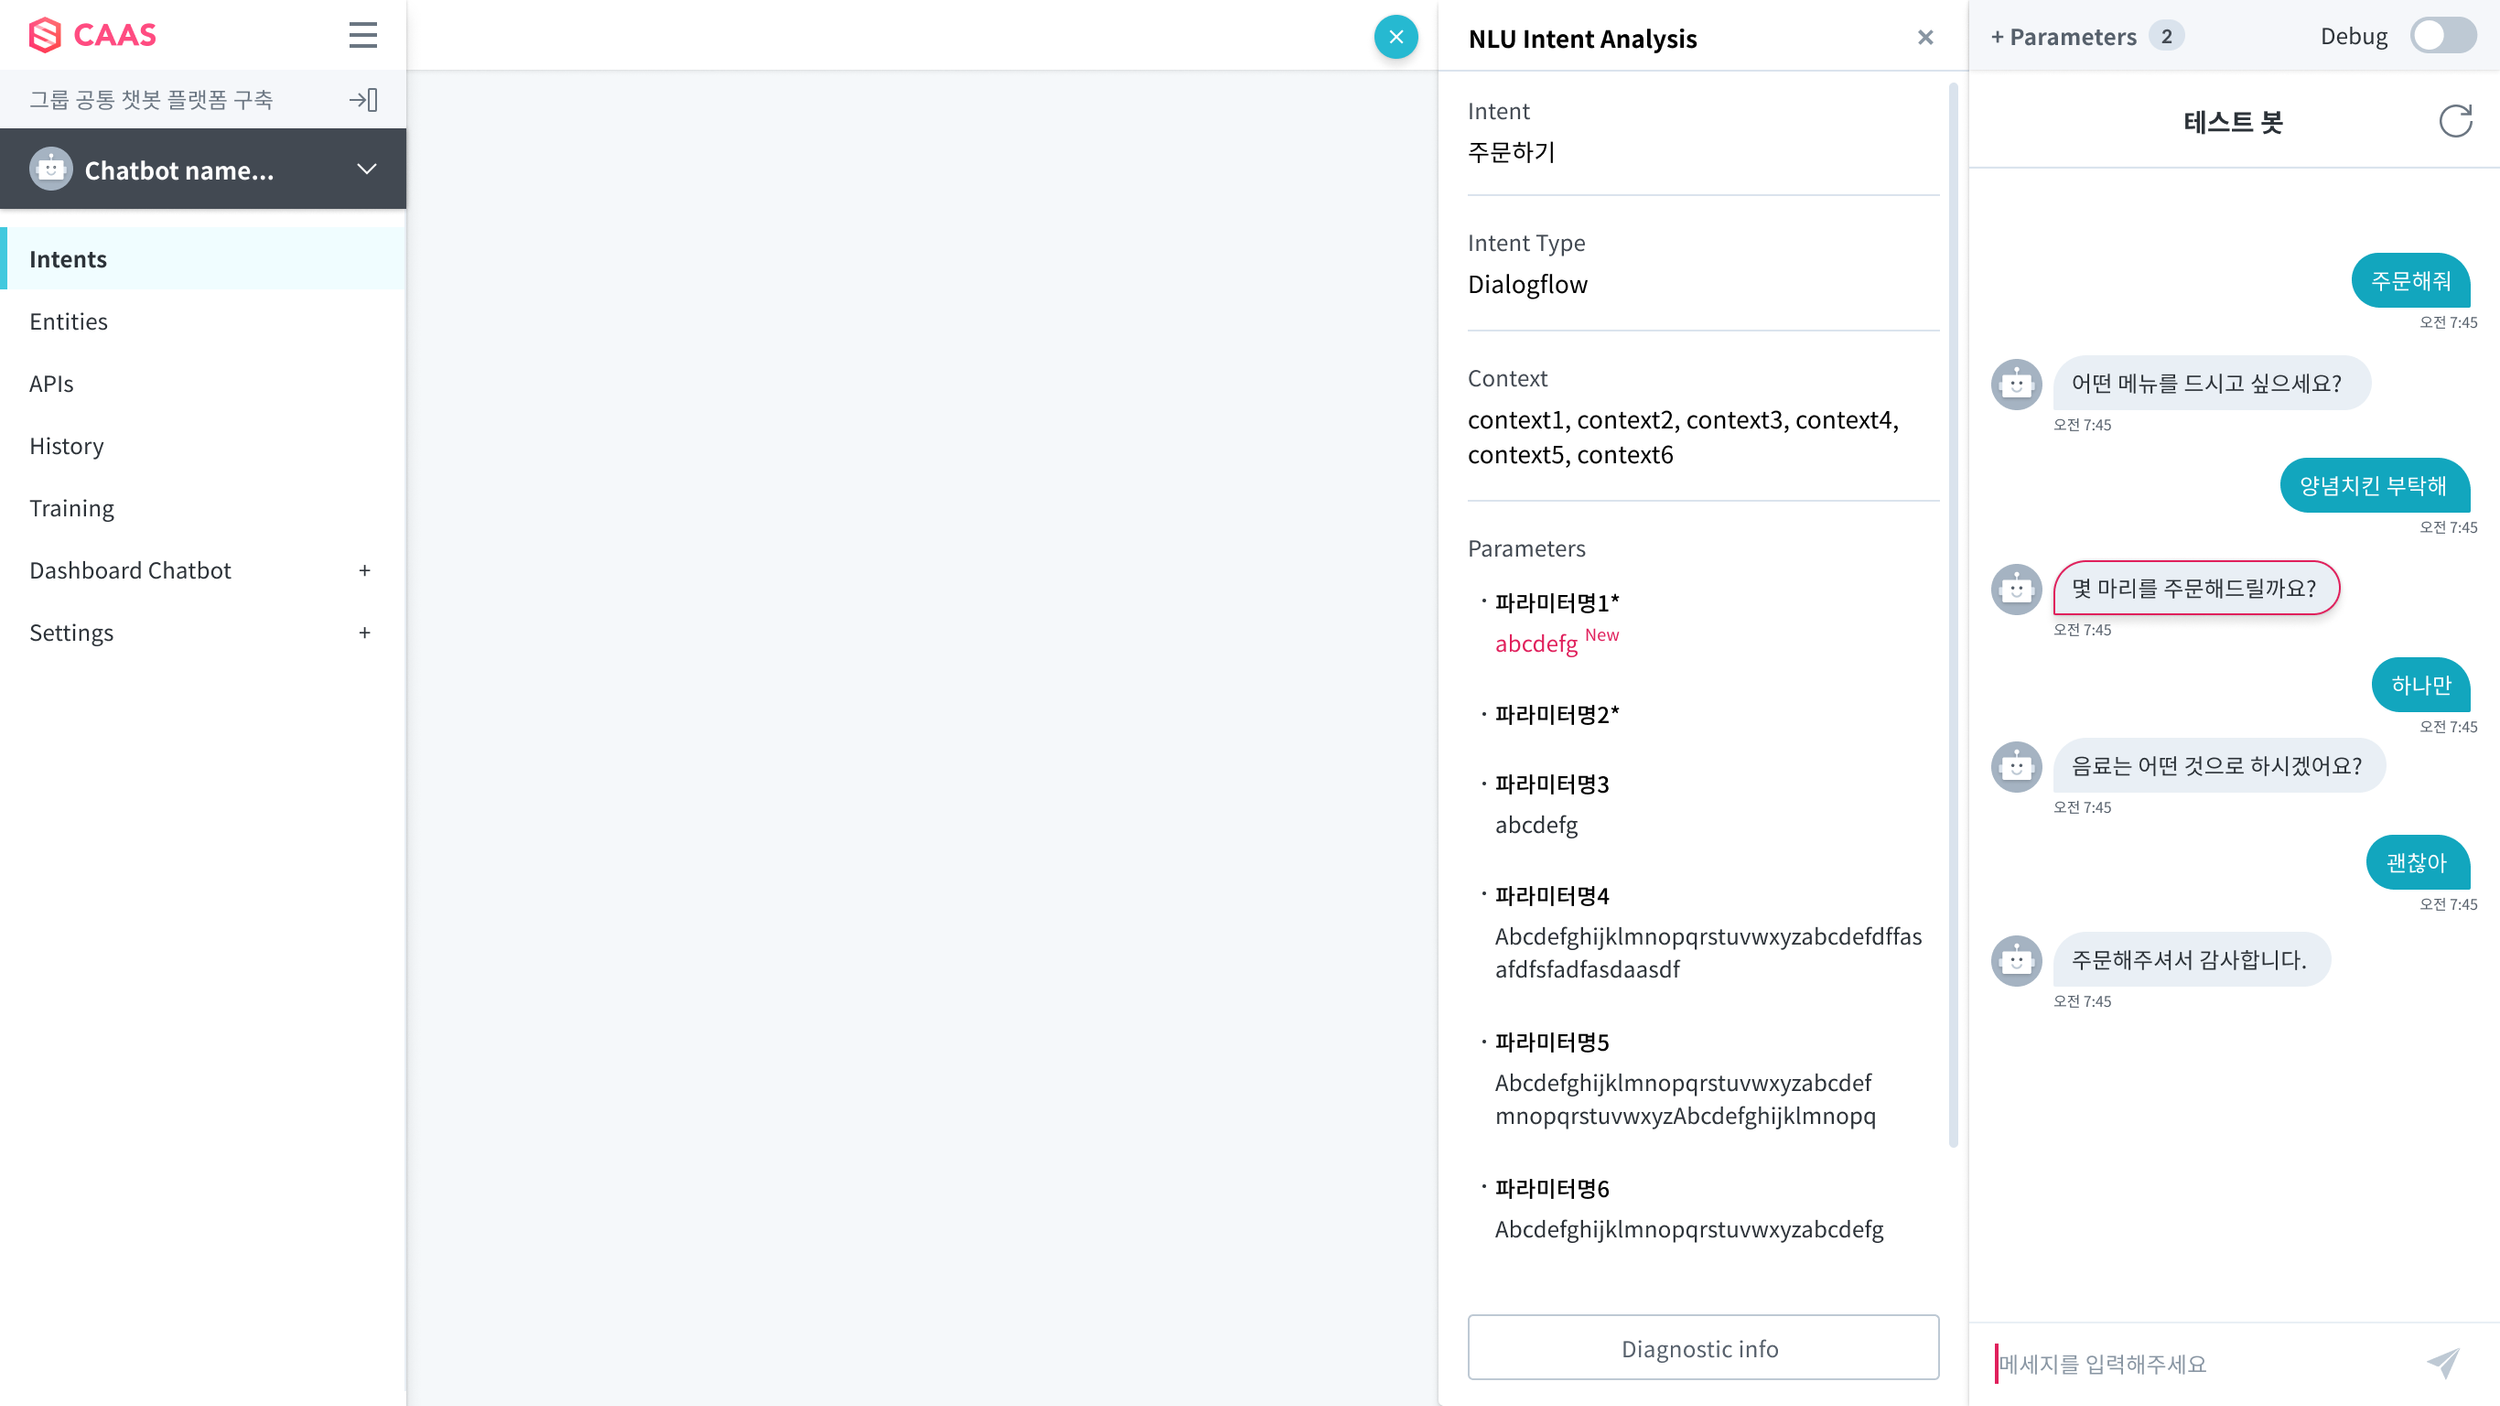Expand Dashboard Chatbot submenu
The height and width of the screenshot is (1406, 2500).
pos(364,570)
